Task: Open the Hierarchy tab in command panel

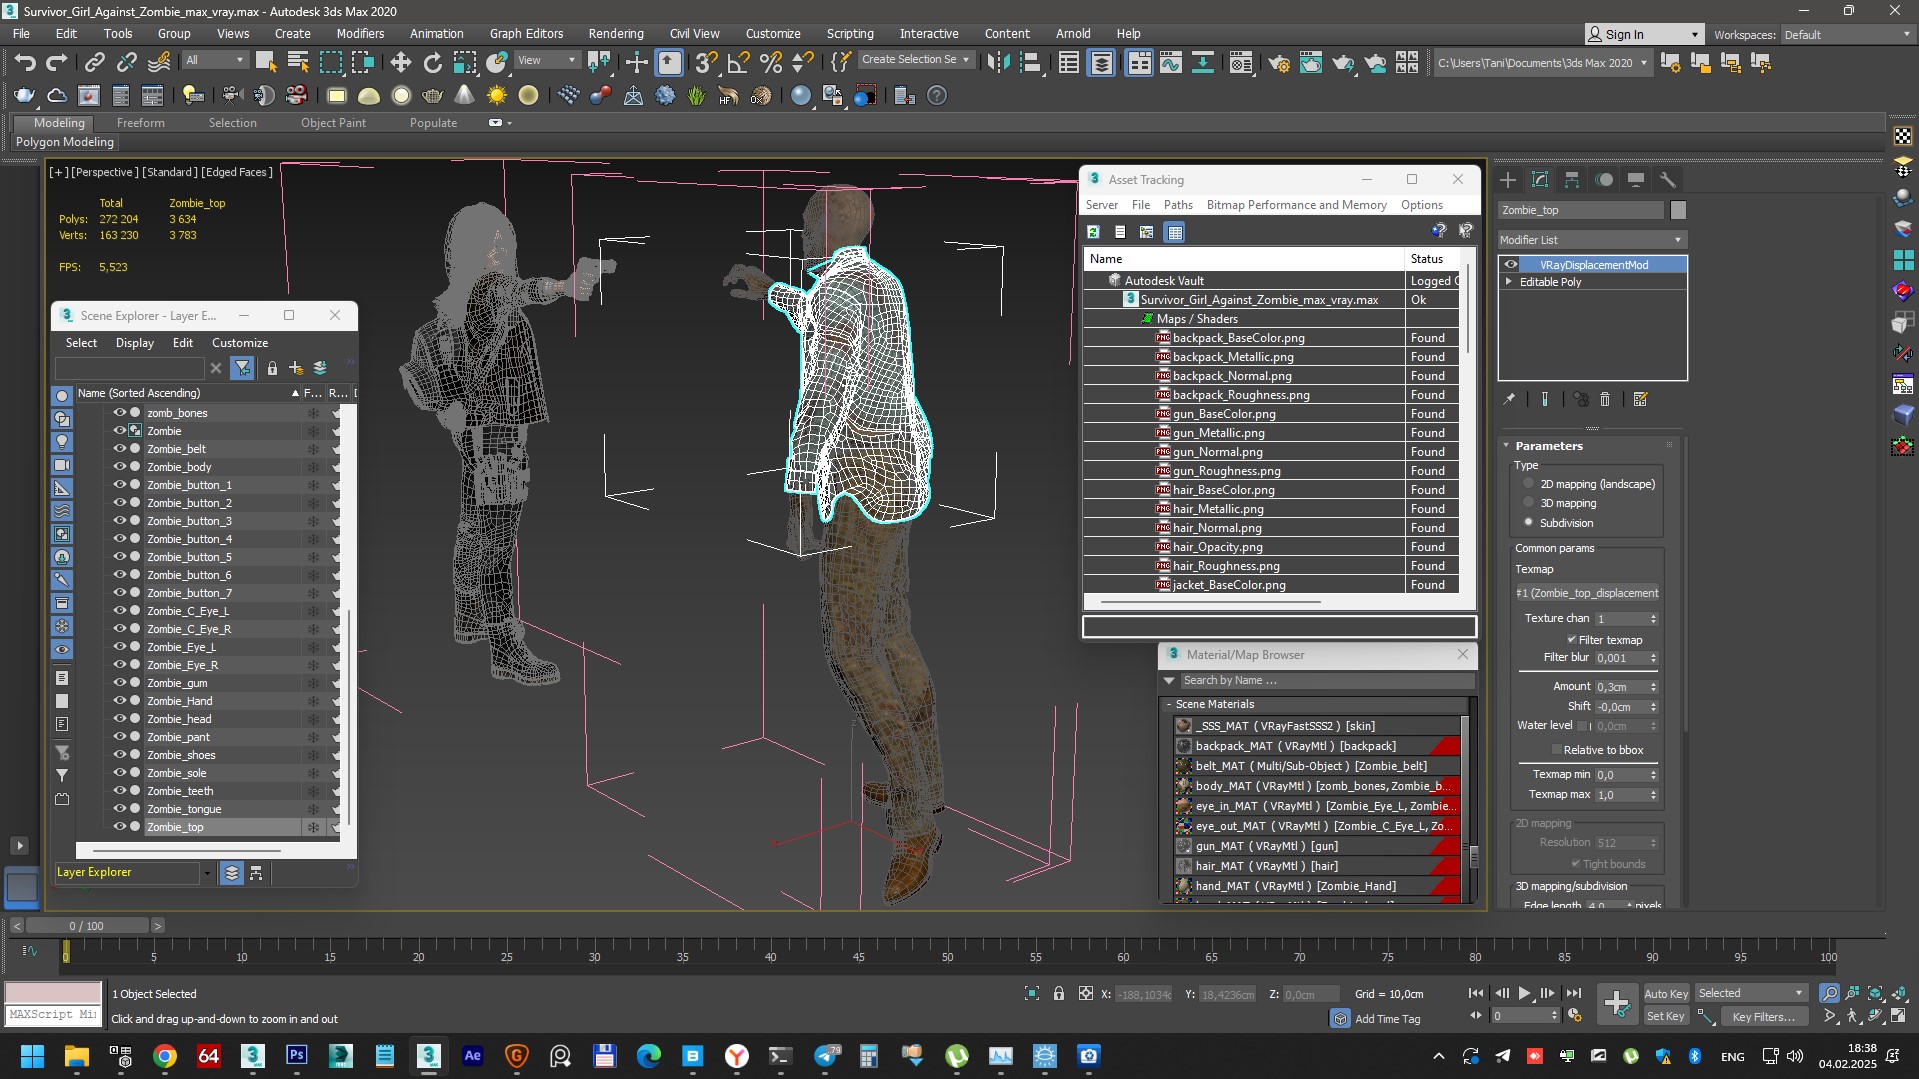Action: 1572,180
